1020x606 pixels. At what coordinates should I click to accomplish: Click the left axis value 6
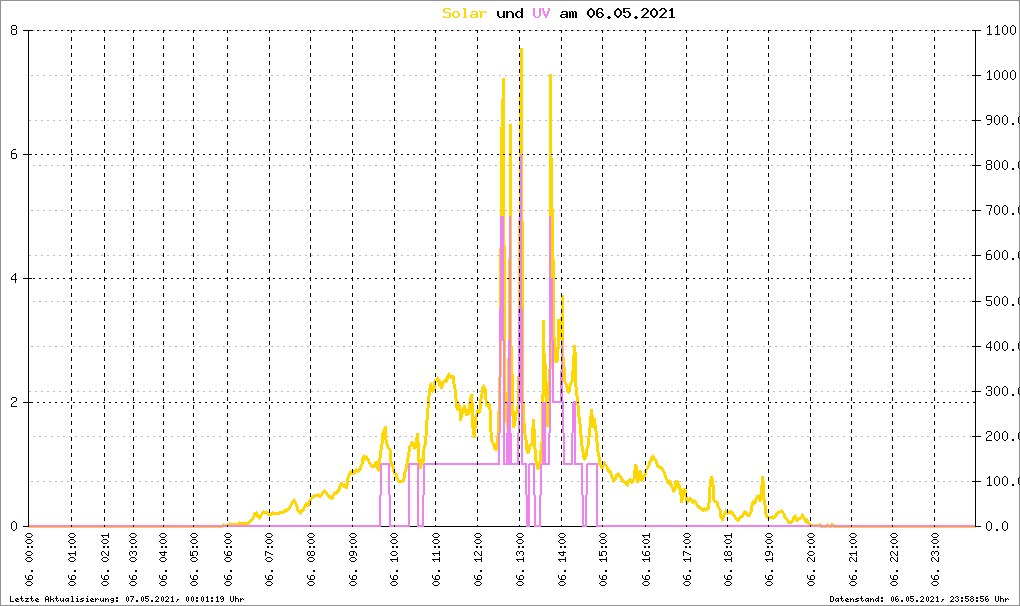pos(14,154)
